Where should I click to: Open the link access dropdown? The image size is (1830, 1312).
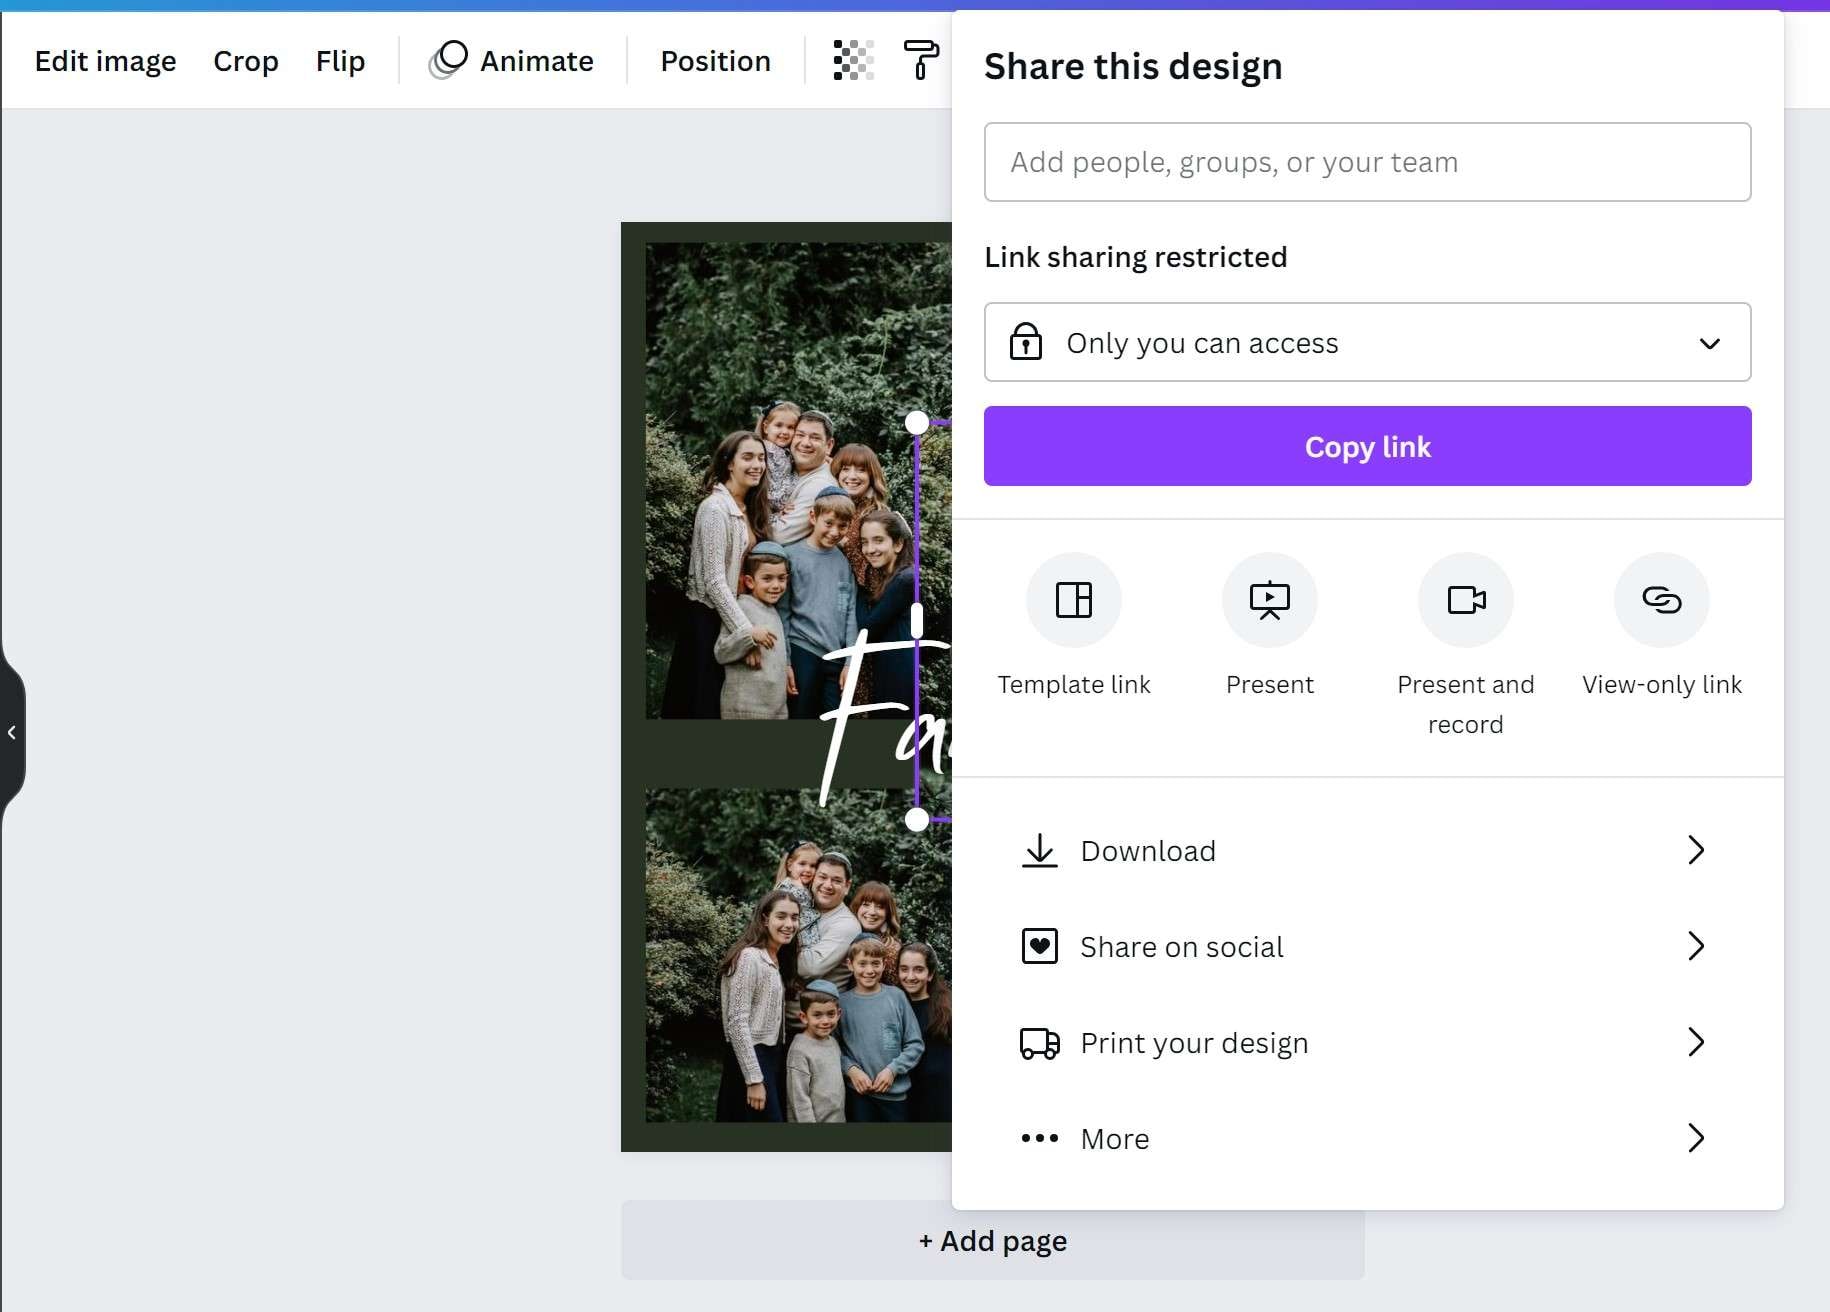(x=1367, y=343)
